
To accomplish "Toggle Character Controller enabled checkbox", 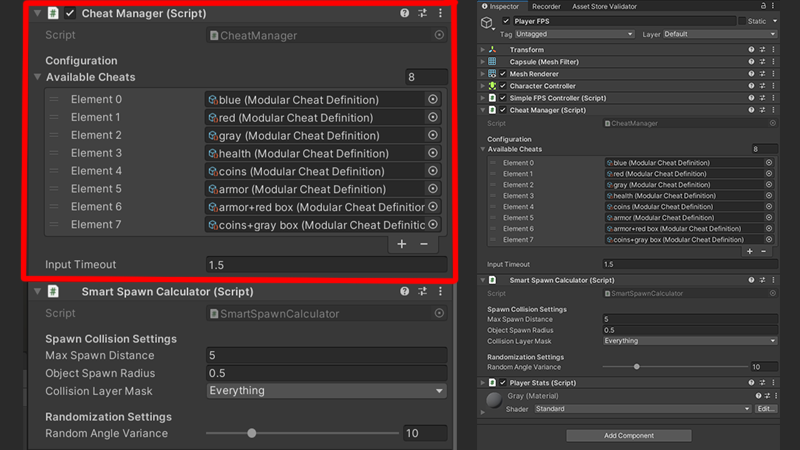I will click(503, 86).
